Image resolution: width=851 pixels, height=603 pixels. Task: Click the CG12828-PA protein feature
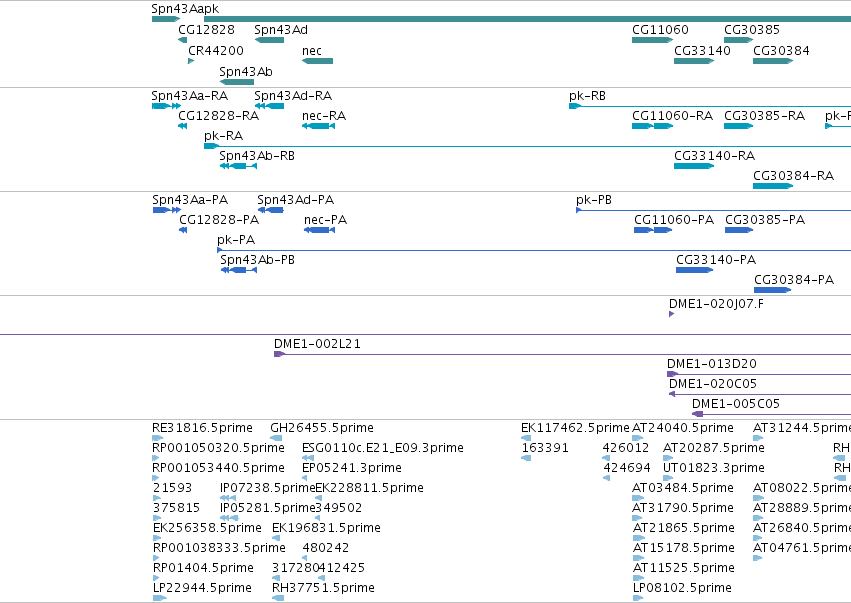tap(183, 230)
